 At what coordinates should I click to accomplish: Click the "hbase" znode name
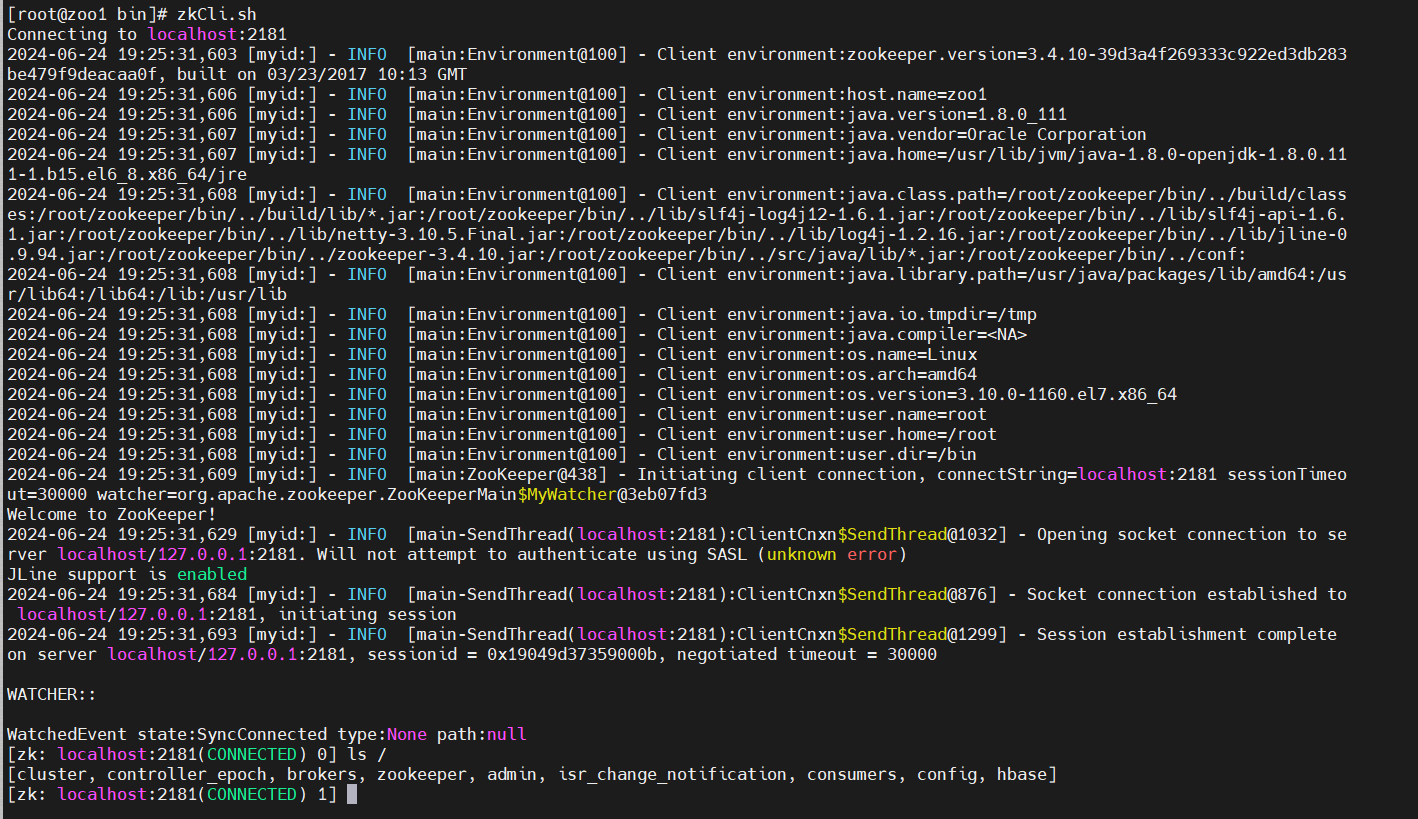click(x=1022, y=774)
